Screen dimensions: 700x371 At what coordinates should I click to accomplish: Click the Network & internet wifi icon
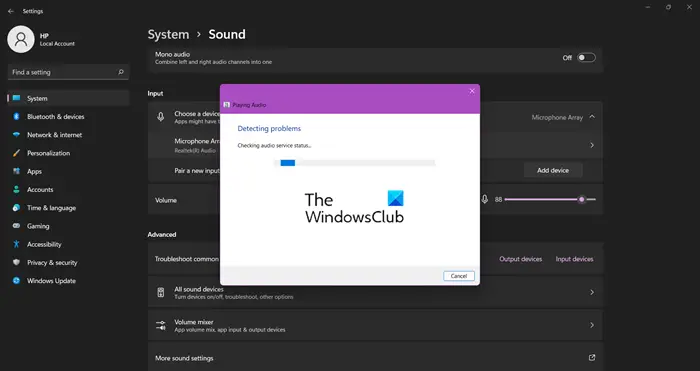point(17,135)
